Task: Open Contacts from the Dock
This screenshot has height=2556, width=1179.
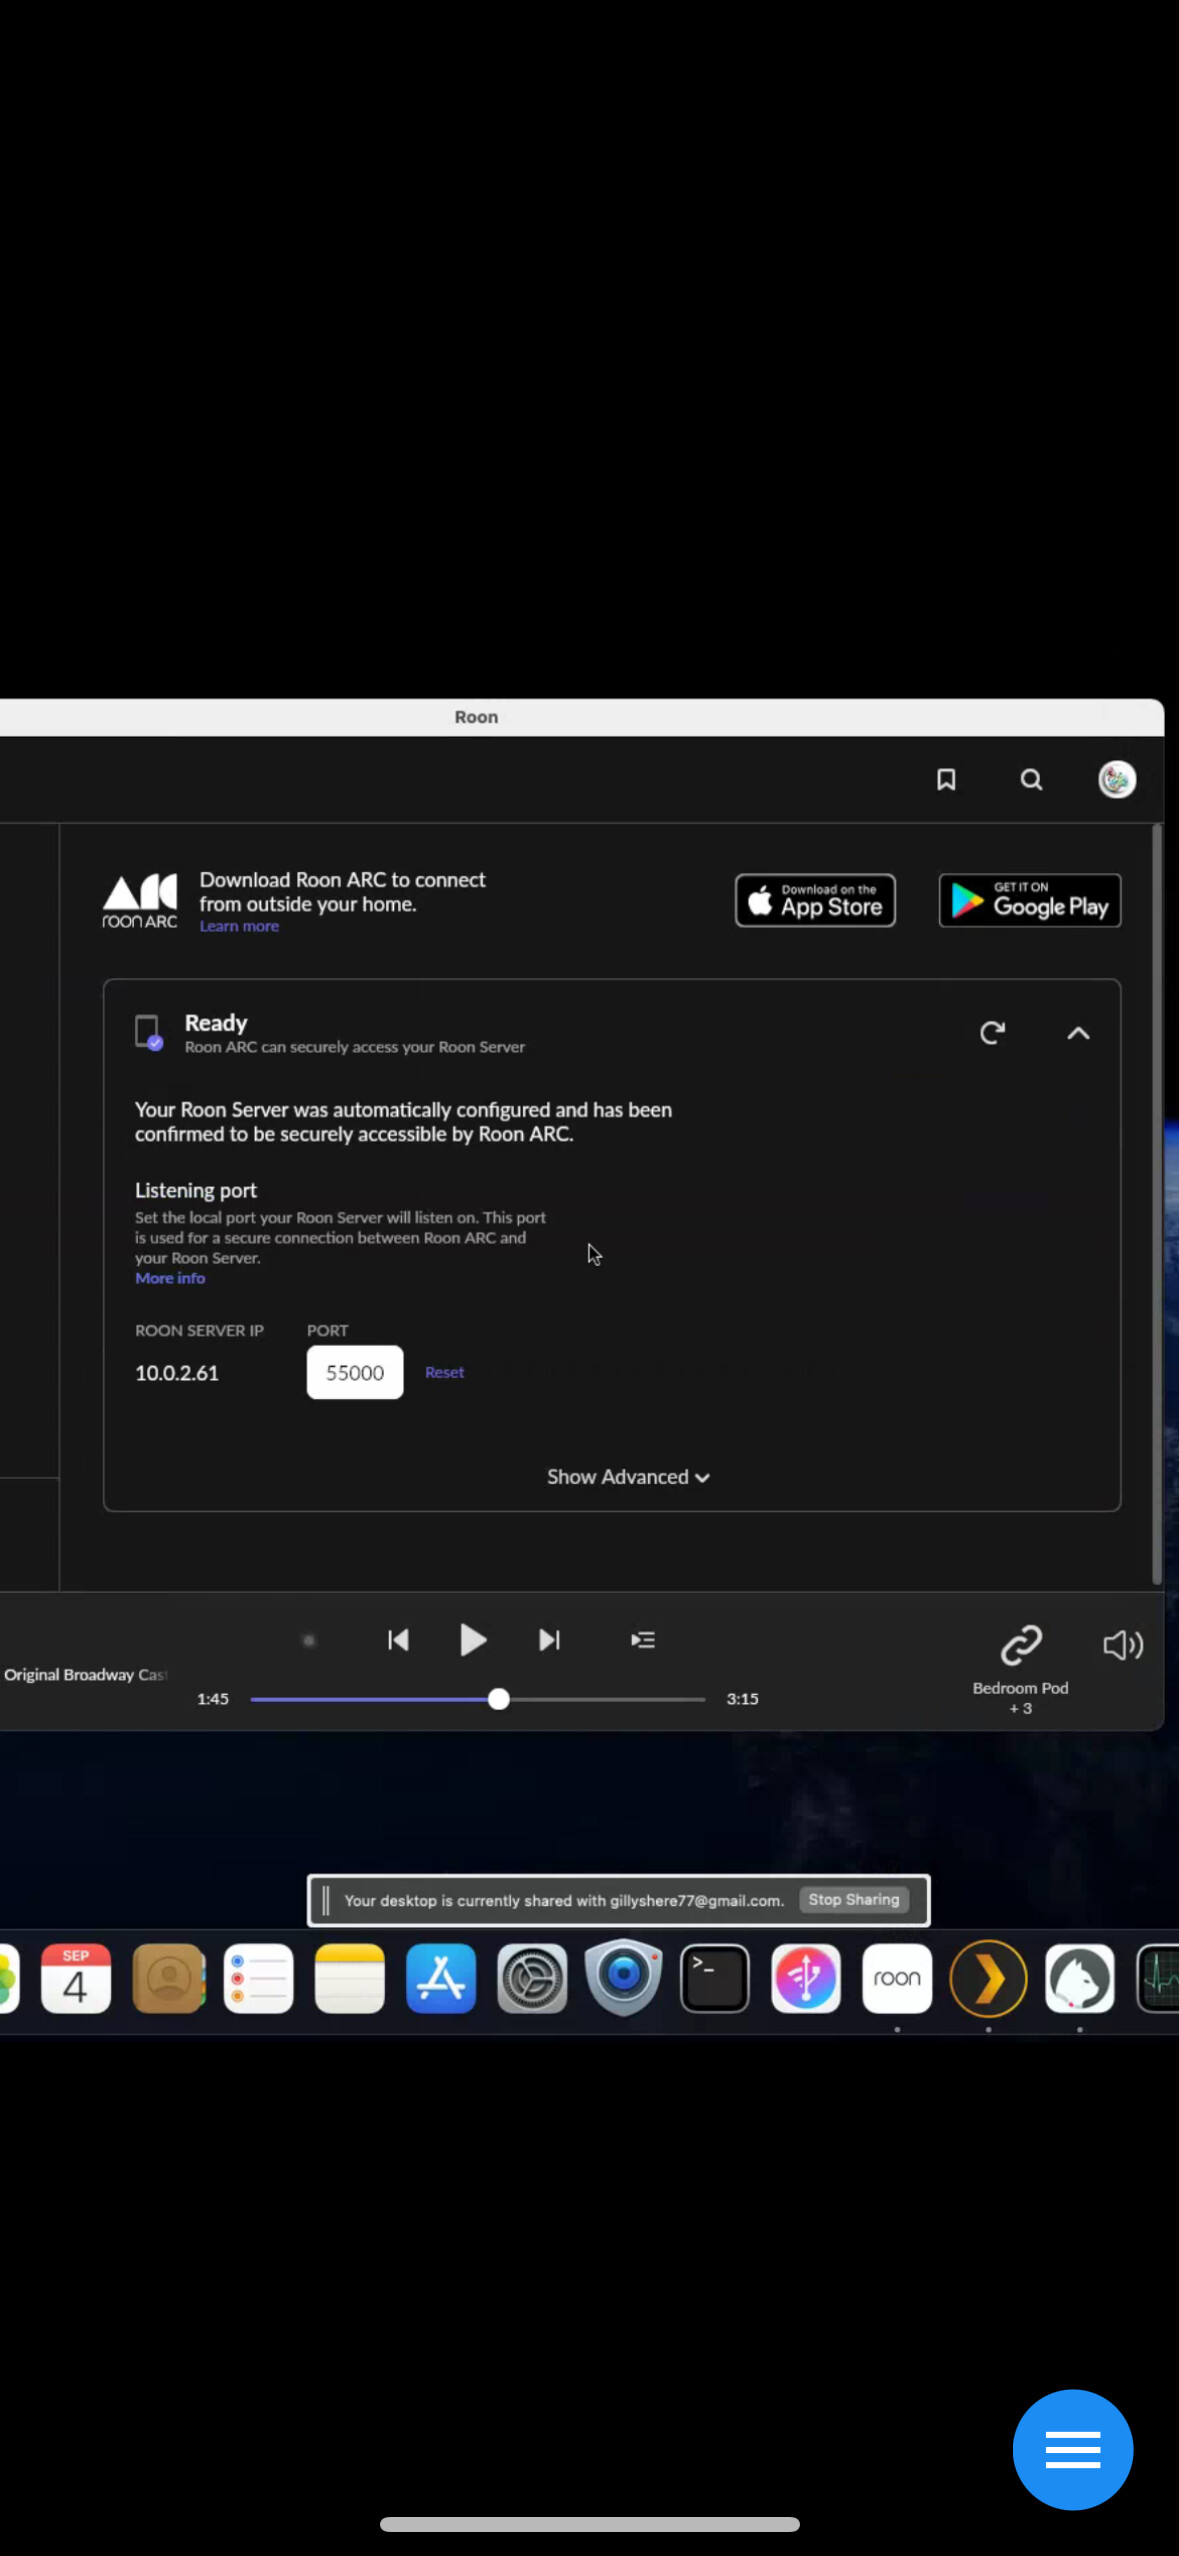Action: [x=168, y=1979]
